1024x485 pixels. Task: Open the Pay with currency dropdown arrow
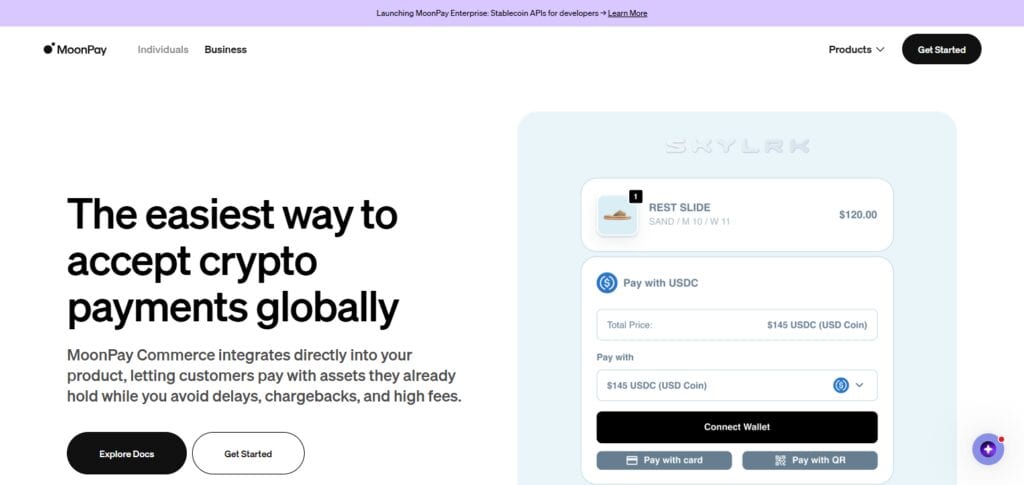[859, 385]
